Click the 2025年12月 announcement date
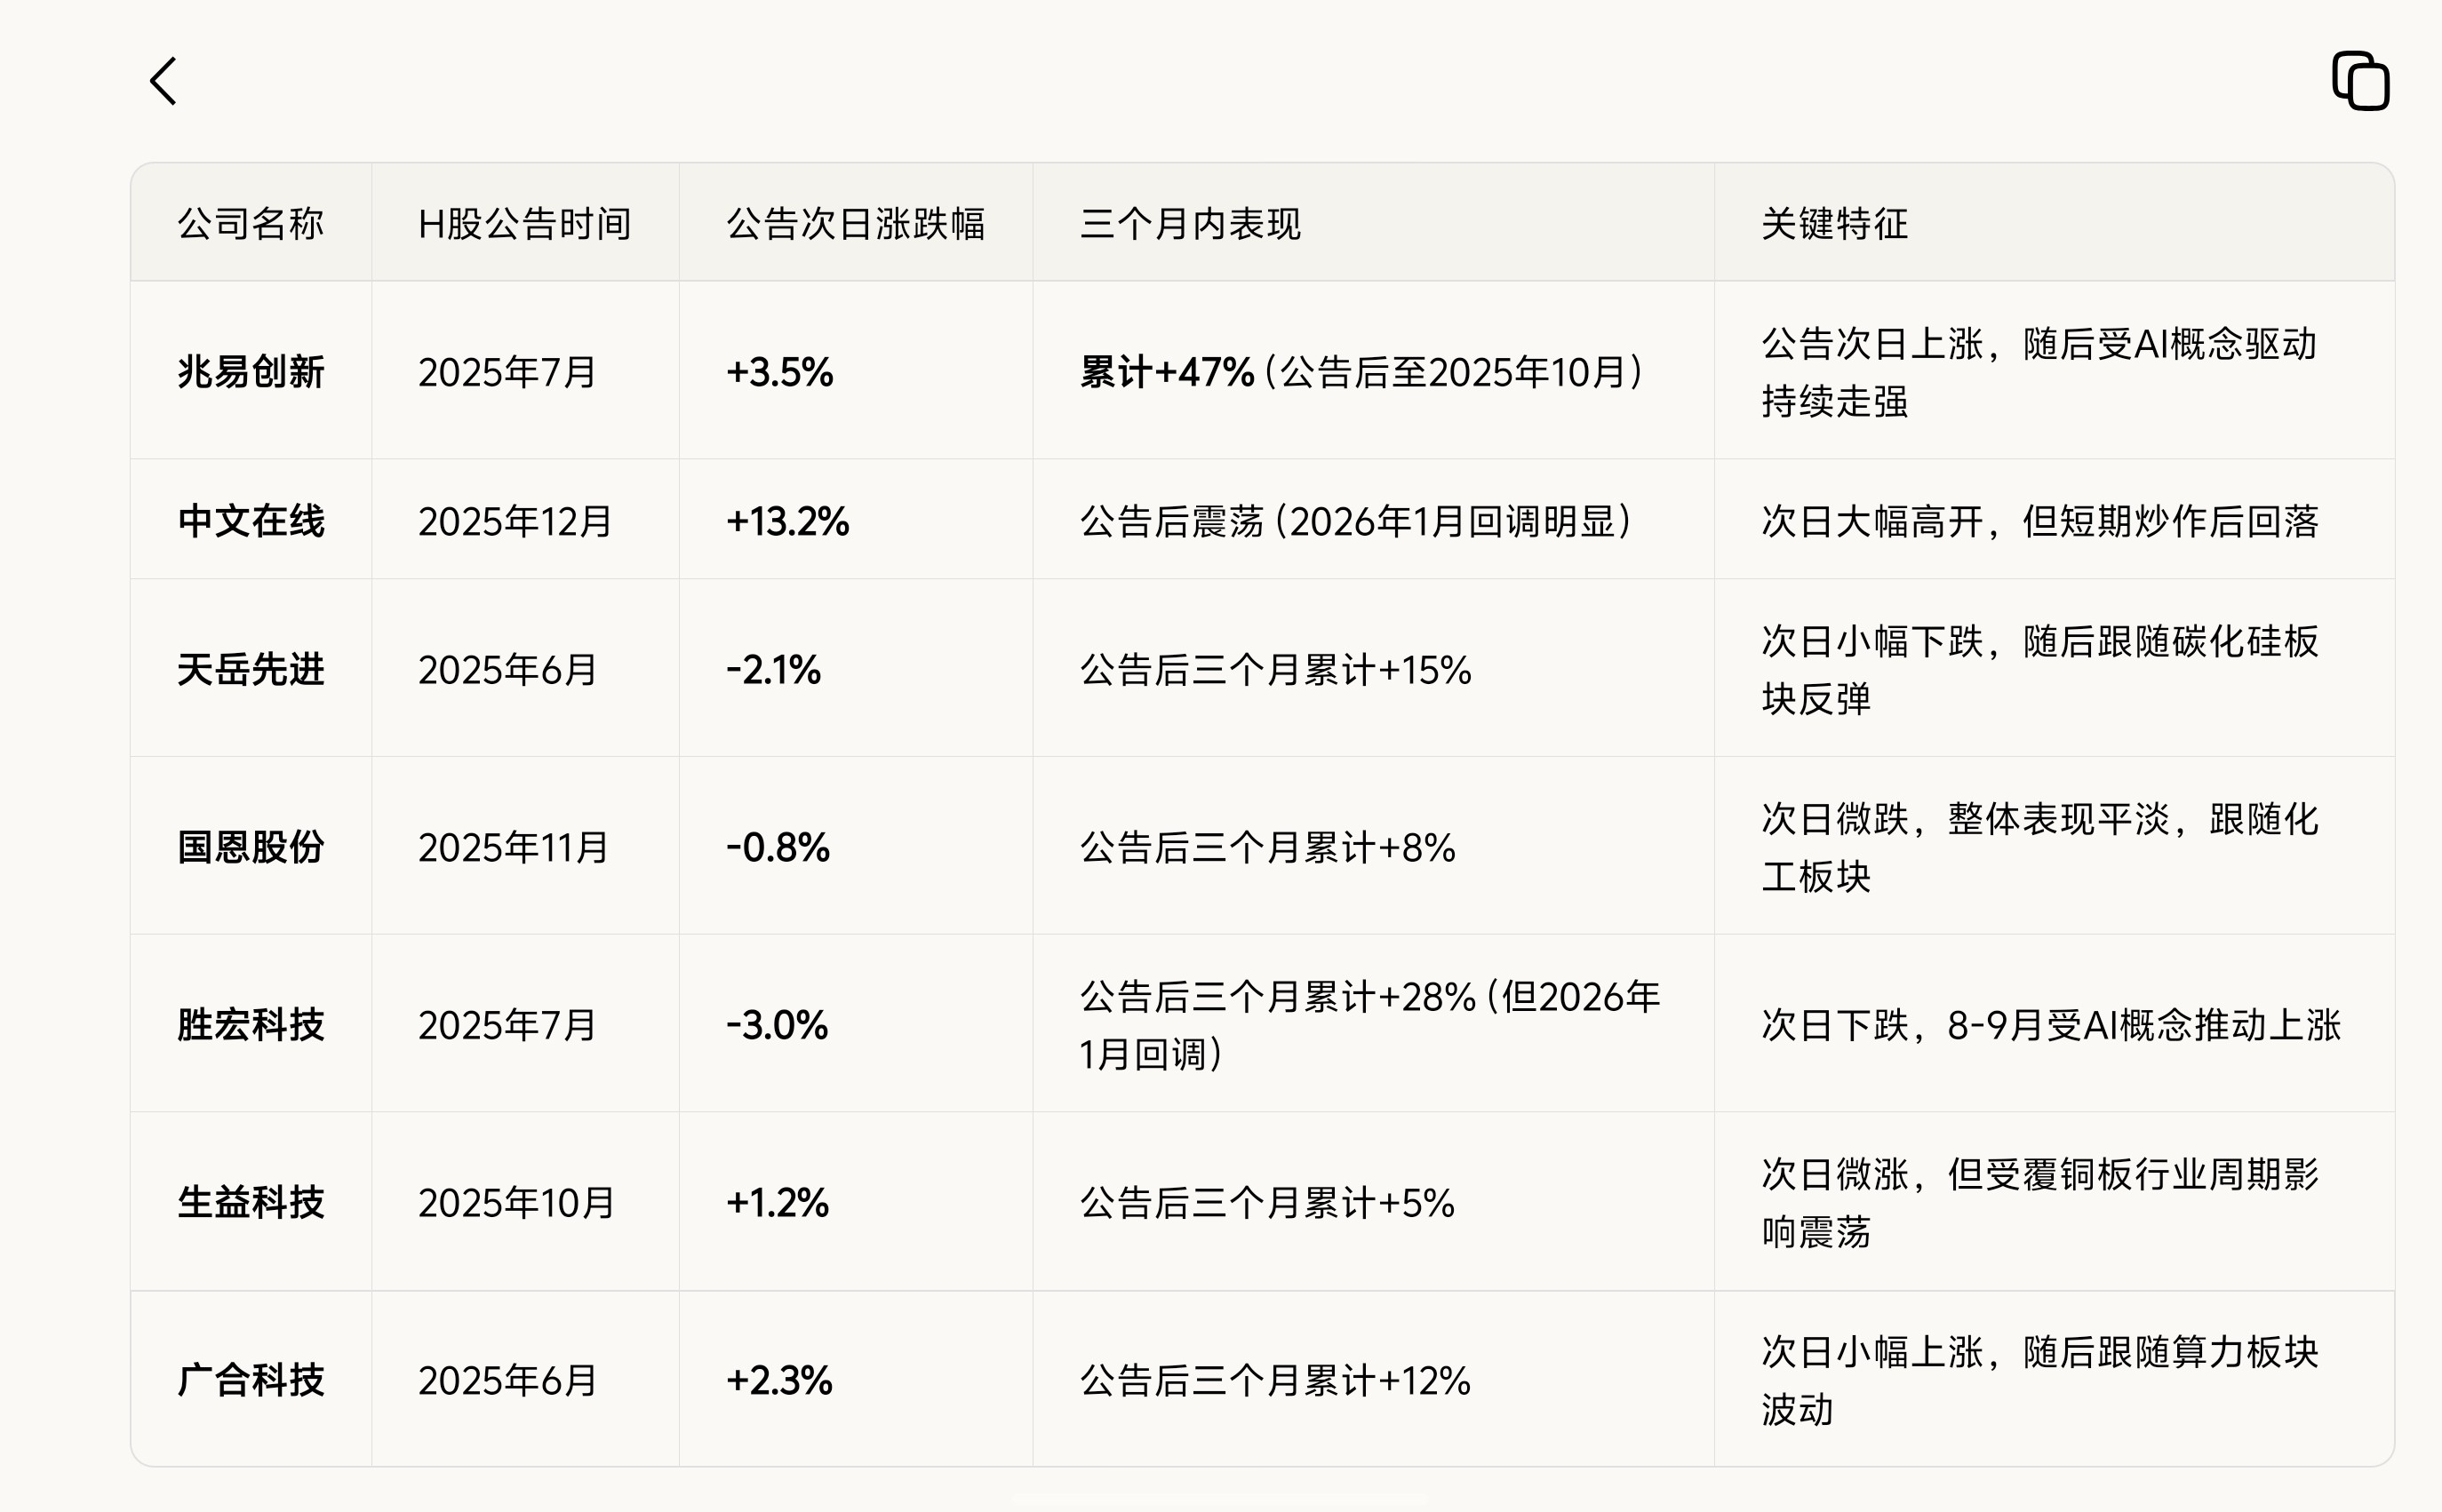The width and height of the screenshot is (2442, 1512). [x=515, y=521]
